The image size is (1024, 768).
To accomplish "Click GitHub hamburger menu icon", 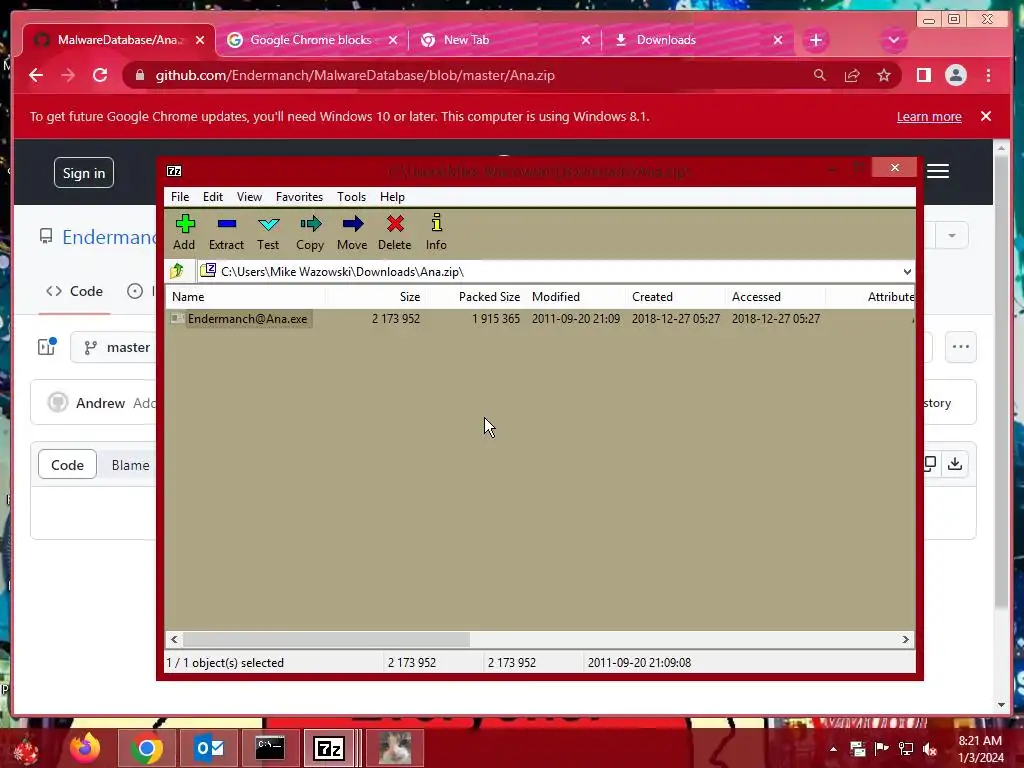I will tap(938, 171).
